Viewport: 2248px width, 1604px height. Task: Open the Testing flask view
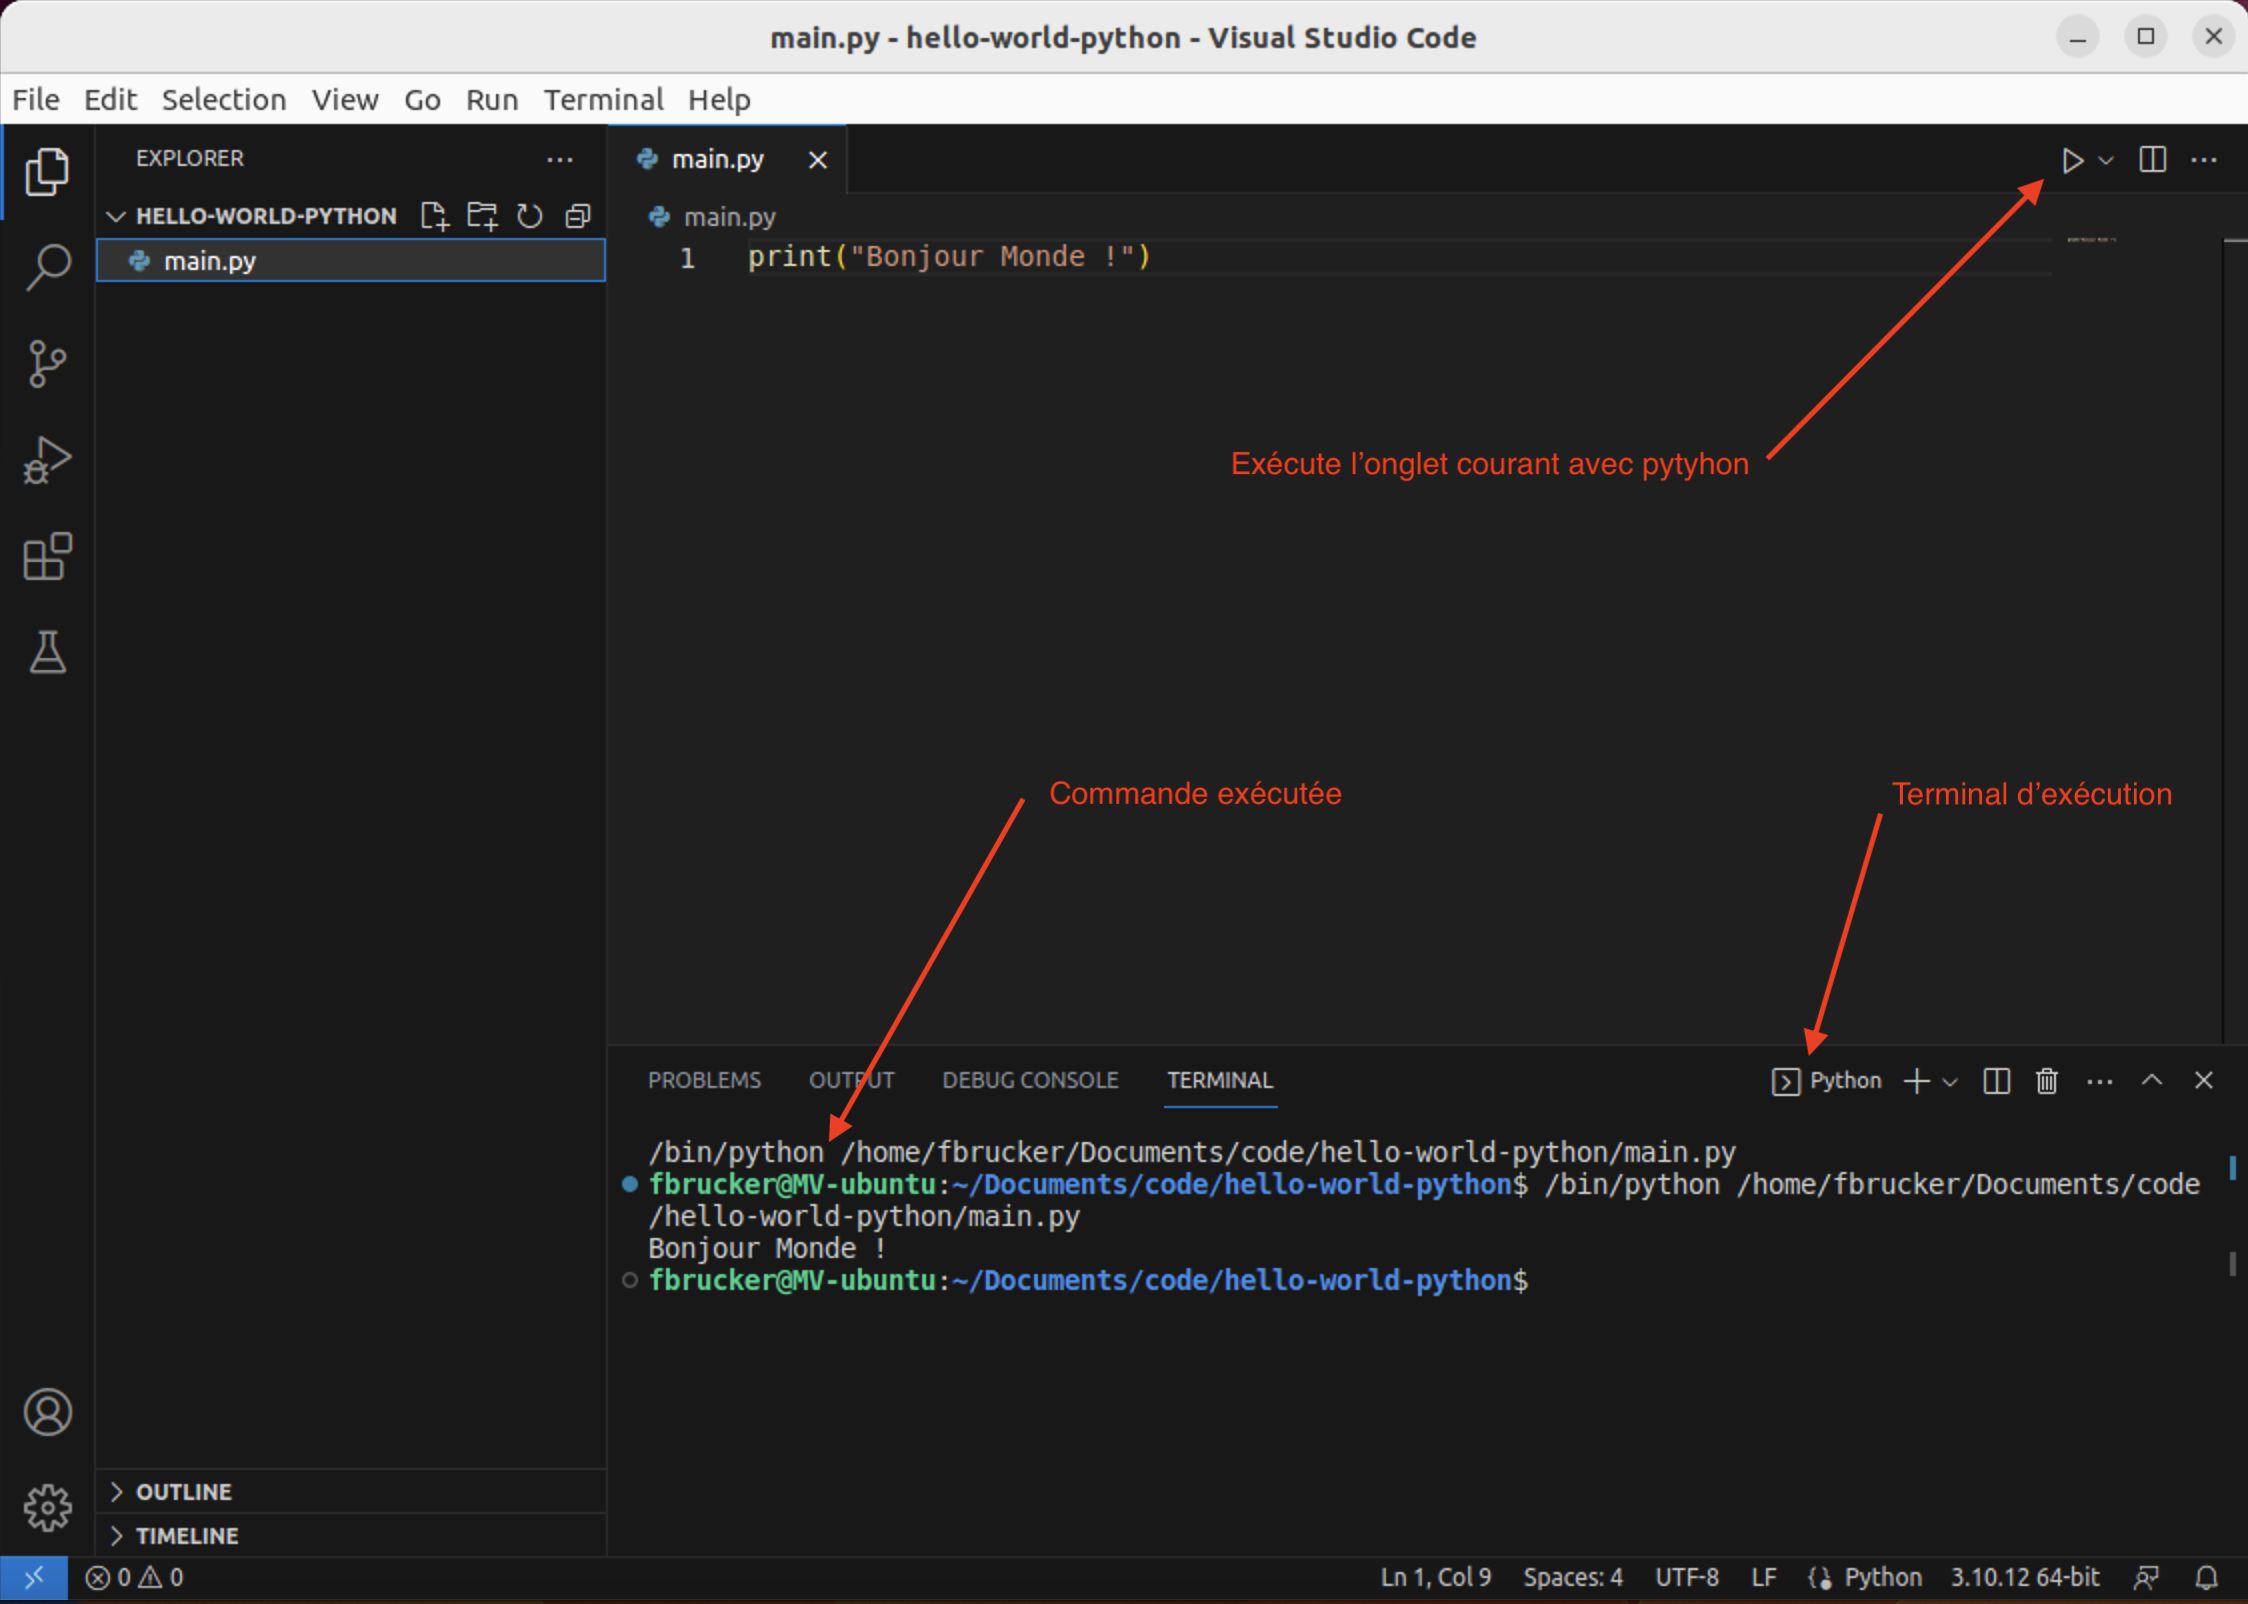tap(47, 652)
